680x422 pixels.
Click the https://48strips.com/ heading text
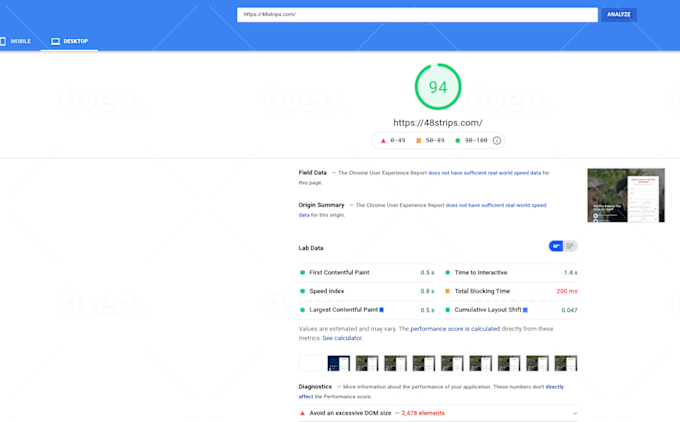pyautogui.click(x=438, y=123)
